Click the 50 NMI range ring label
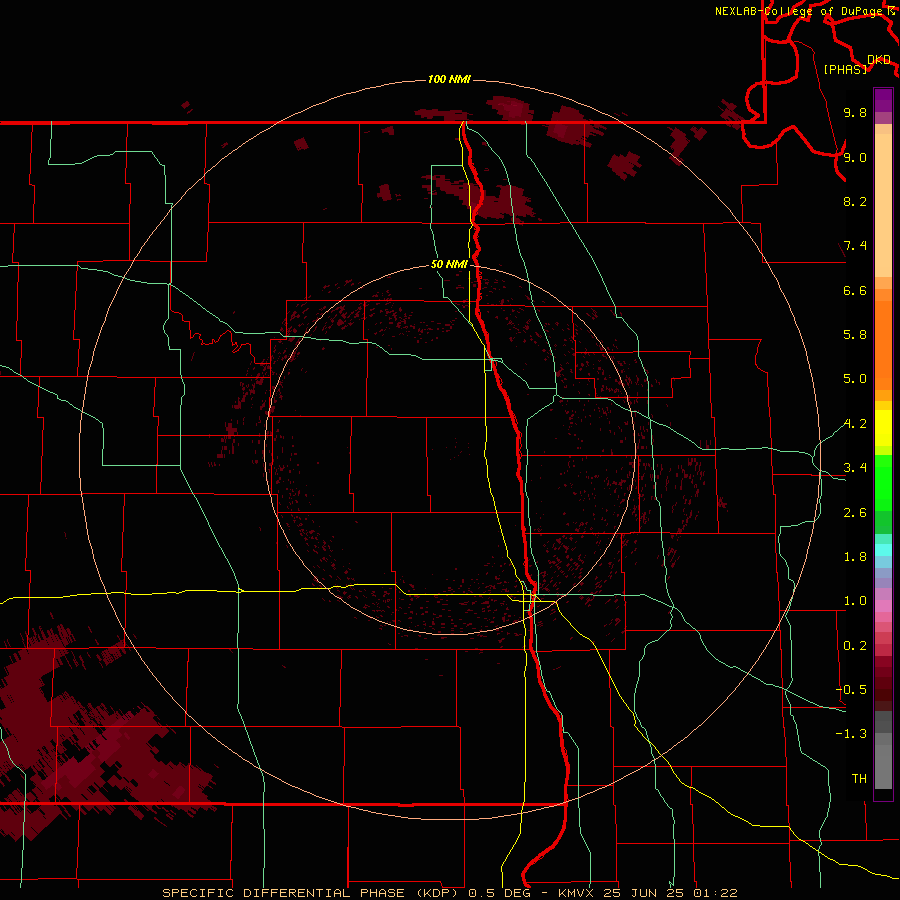The height and width of the screenshot is (900, 900). point(449,264)
